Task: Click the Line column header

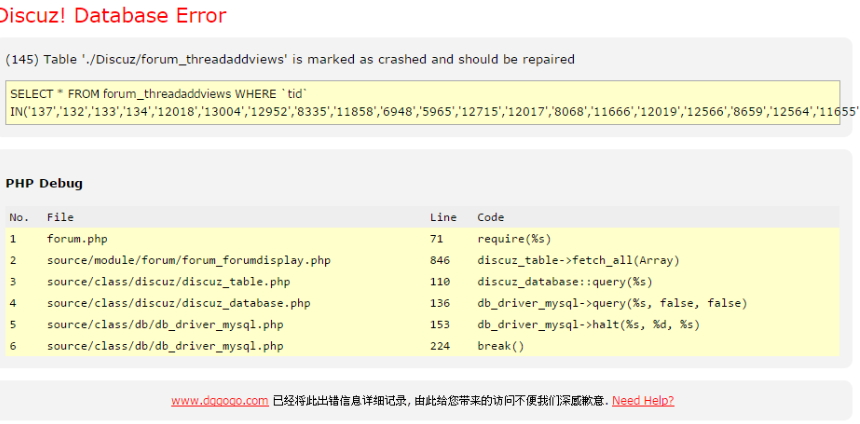Action: (443, 217)
